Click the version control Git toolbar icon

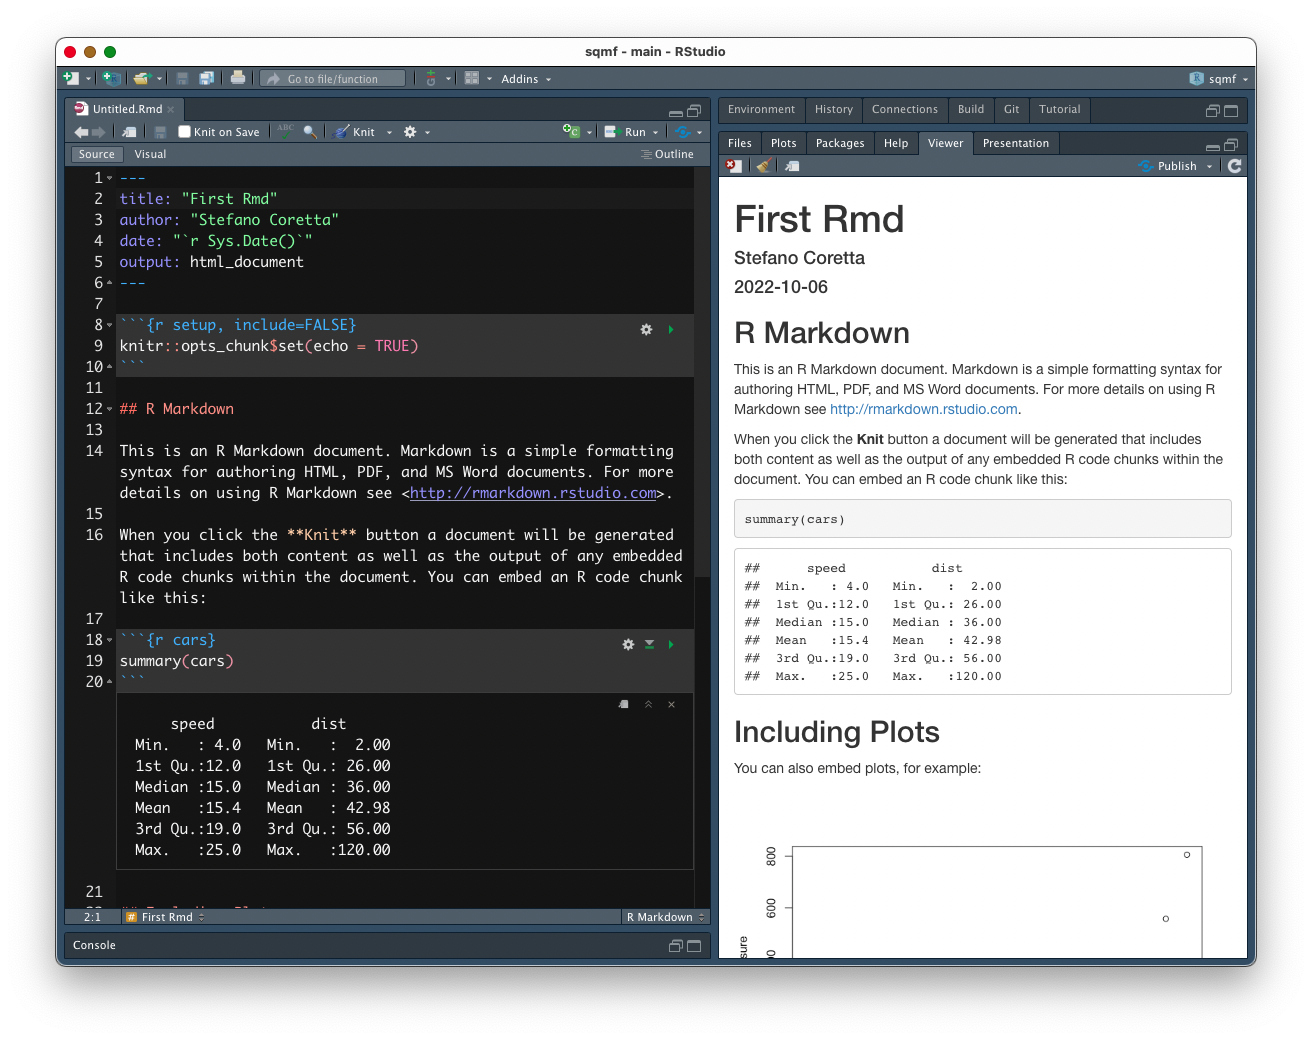coord(431,78)
